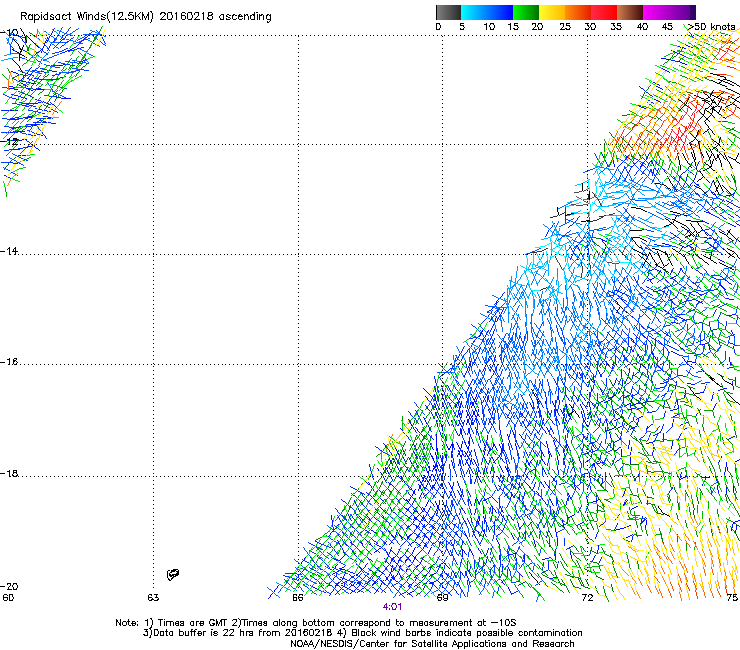The height and width of the screenshot is (650, 740).
Task: Click the 72 longitude label
Action: tap(587, 598)
